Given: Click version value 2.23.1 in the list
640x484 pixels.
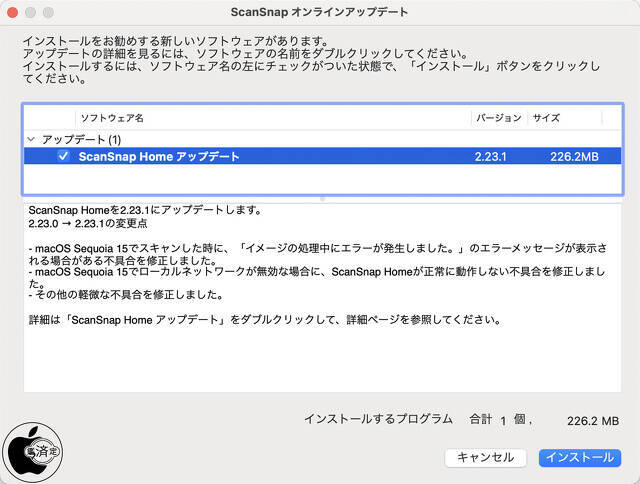Looking at the screenshot, I should (x=490, y=157).
